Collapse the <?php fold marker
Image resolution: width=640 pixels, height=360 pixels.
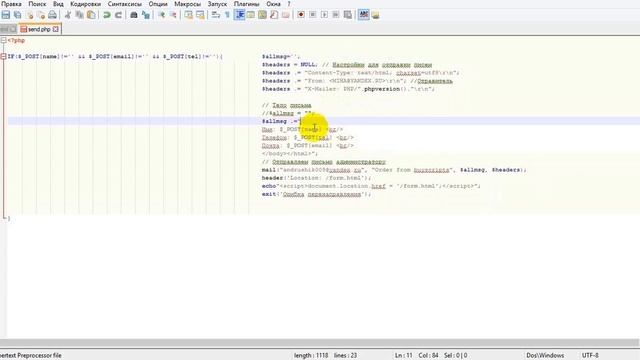click(x=3, y=40)
